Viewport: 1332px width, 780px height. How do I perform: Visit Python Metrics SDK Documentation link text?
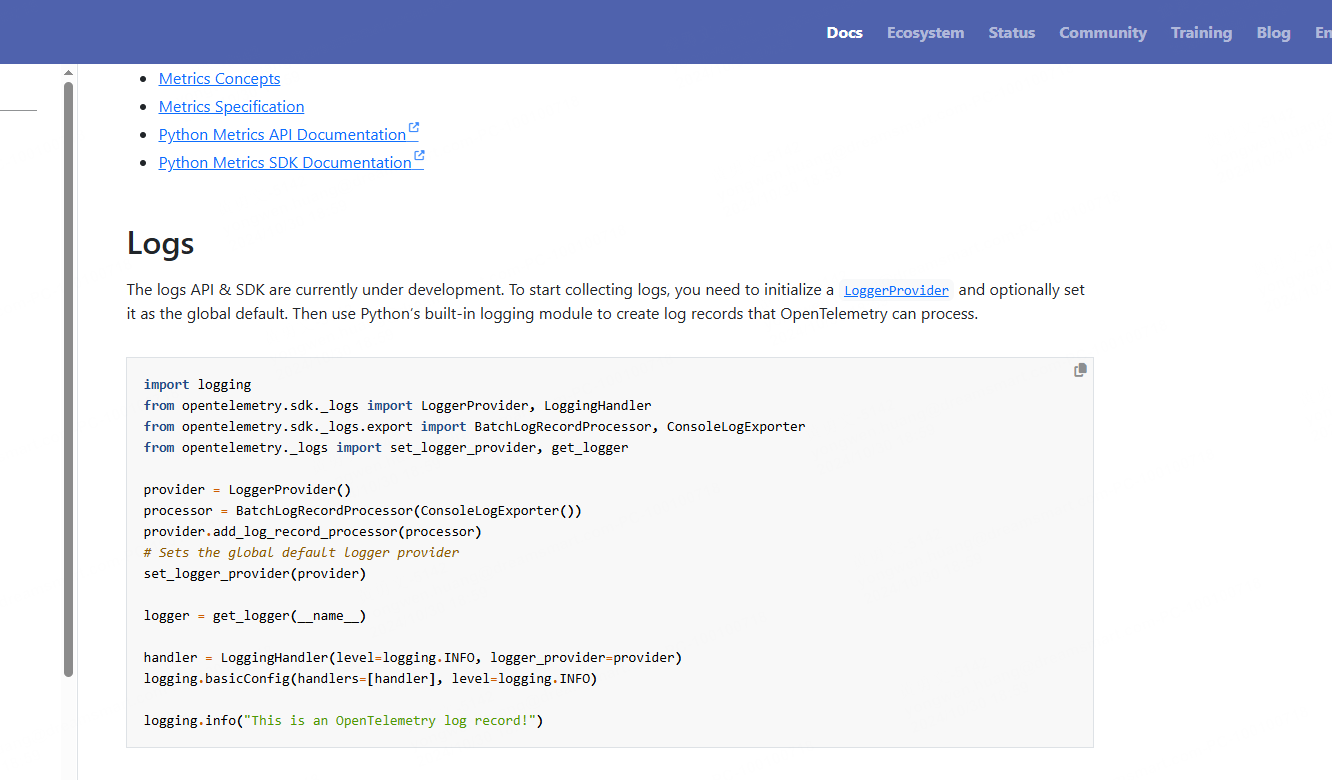284,163
